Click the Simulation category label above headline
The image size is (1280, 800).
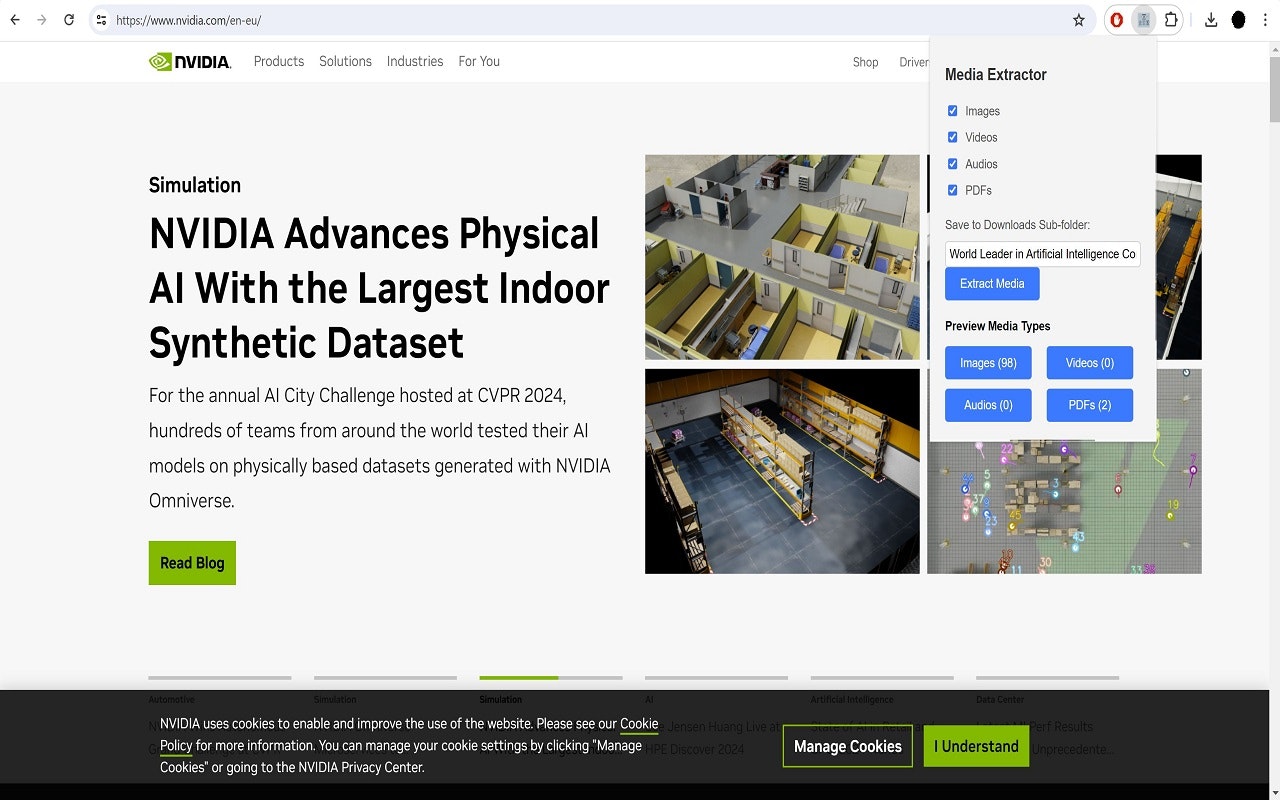195,185
